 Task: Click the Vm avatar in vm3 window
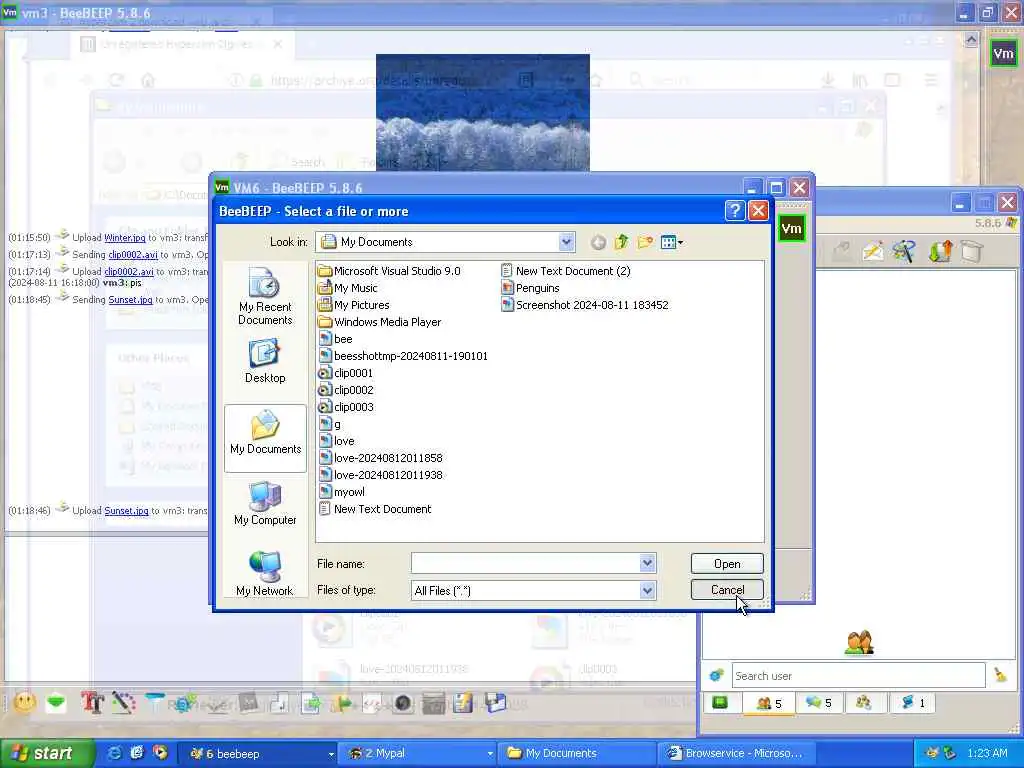coord(1002,54)
